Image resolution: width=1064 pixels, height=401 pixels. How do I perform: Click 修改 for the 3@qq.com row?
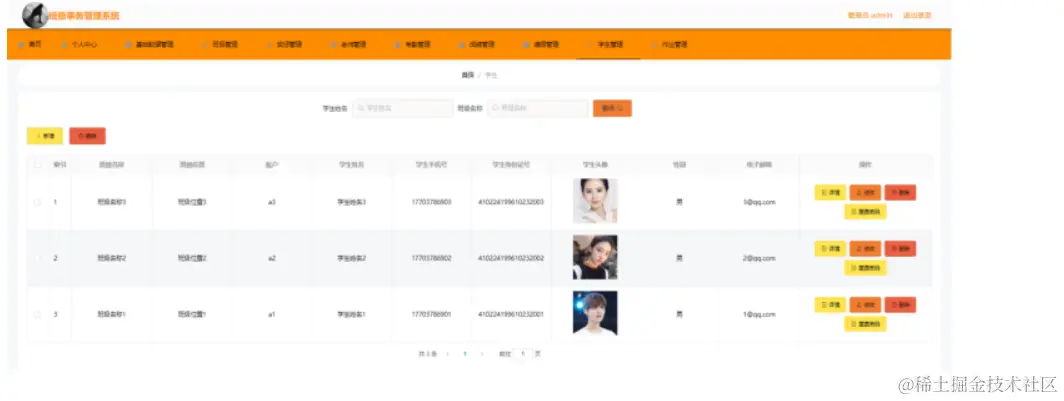(x=865, y=193)
